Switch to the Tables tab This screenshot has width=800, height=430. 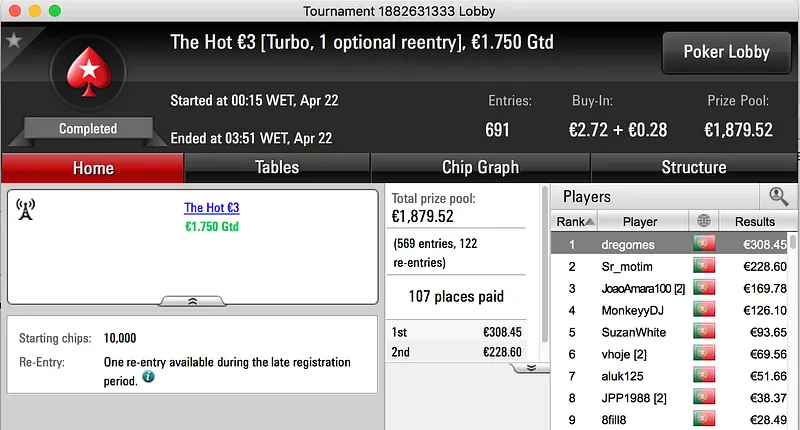pyautogui.click(x=277, y=167)
